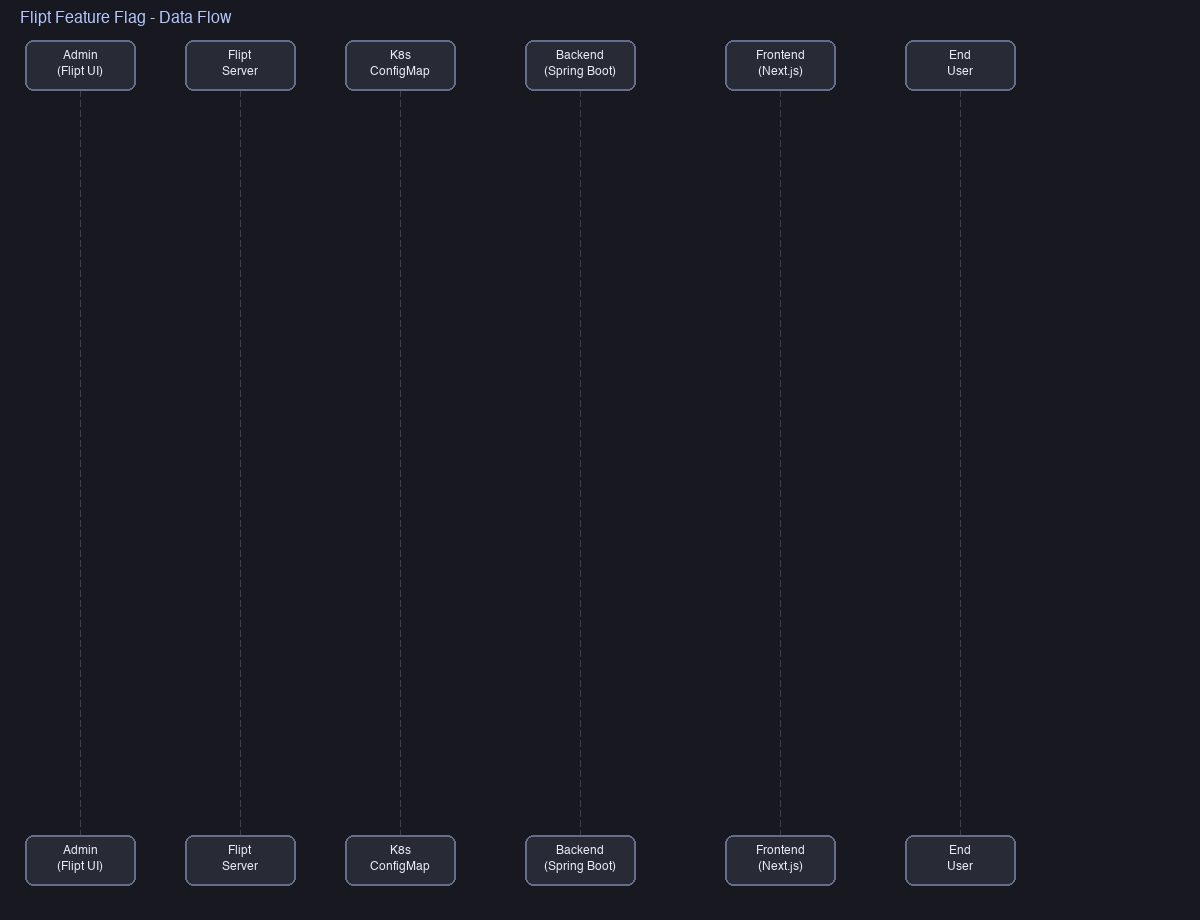Select the top Admin (Flipt UI) actor box
The image size is (1200, 920).
(80, 65)
